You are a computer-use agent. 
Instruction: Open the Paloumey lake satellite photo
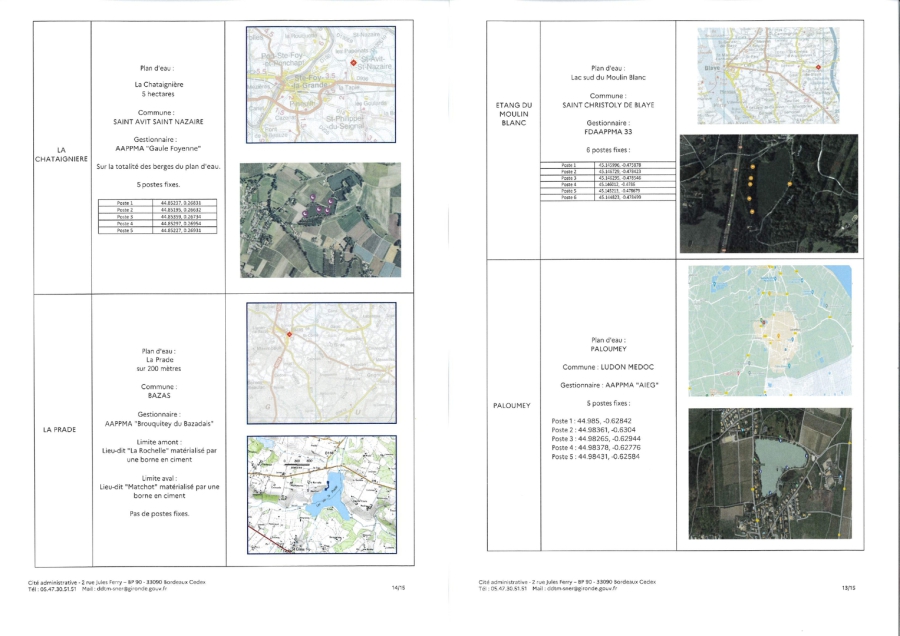pyautogui.click(x=769, y=473)
